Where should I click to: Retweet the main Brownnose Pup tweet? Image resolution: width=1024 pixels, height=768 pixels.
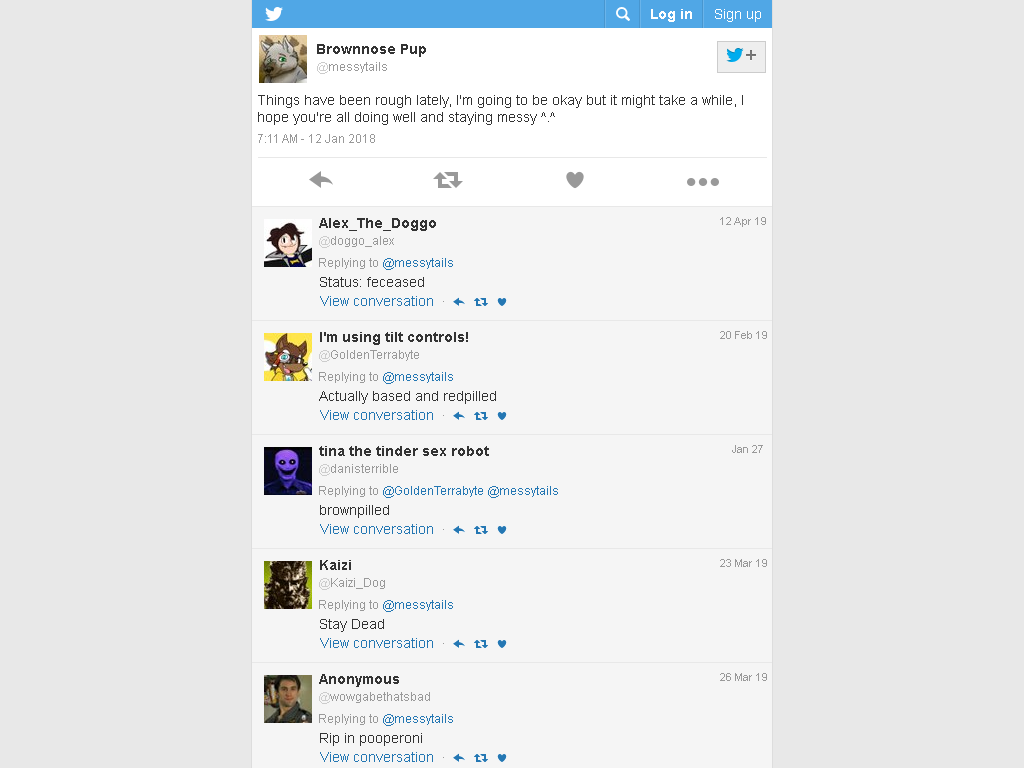pyautogui.click(x=448, y=180)
